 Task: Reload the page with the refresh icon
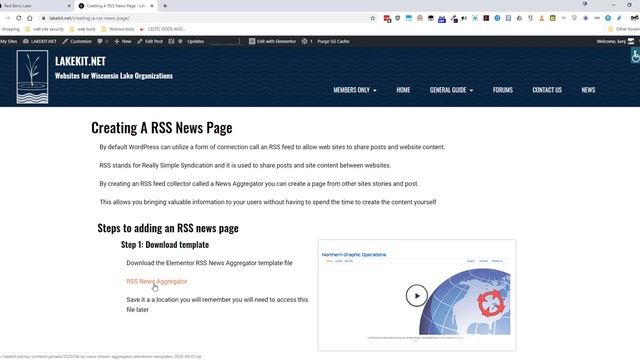click(18, 18)
